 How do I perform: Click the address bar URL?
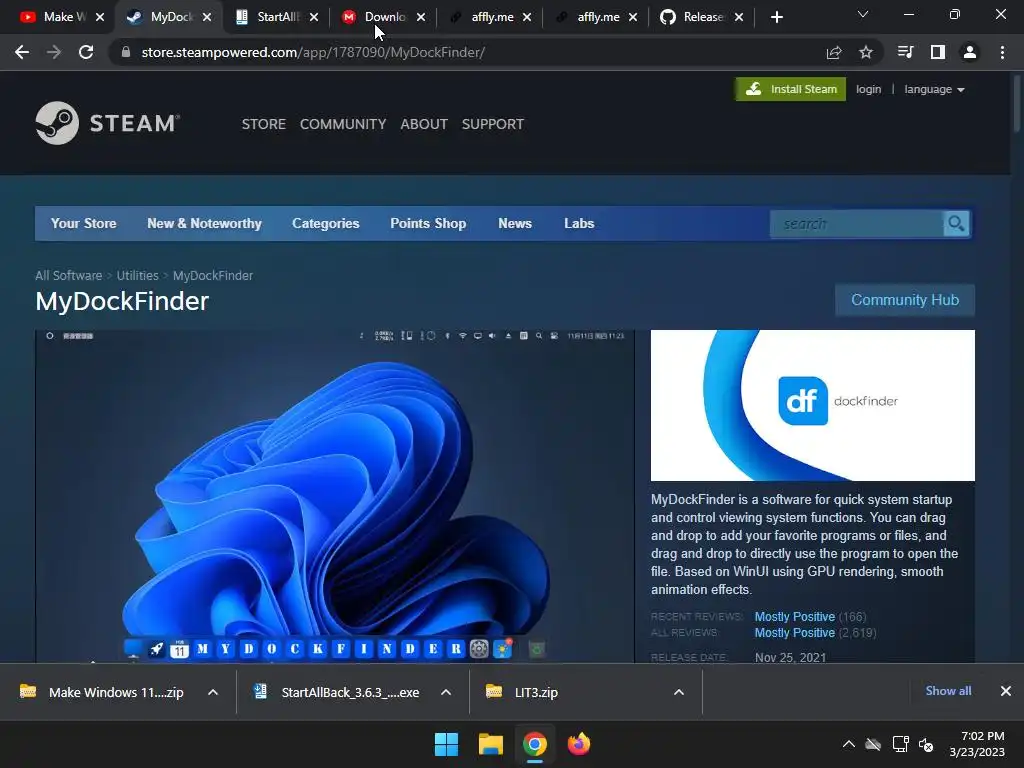pos(313,52)
